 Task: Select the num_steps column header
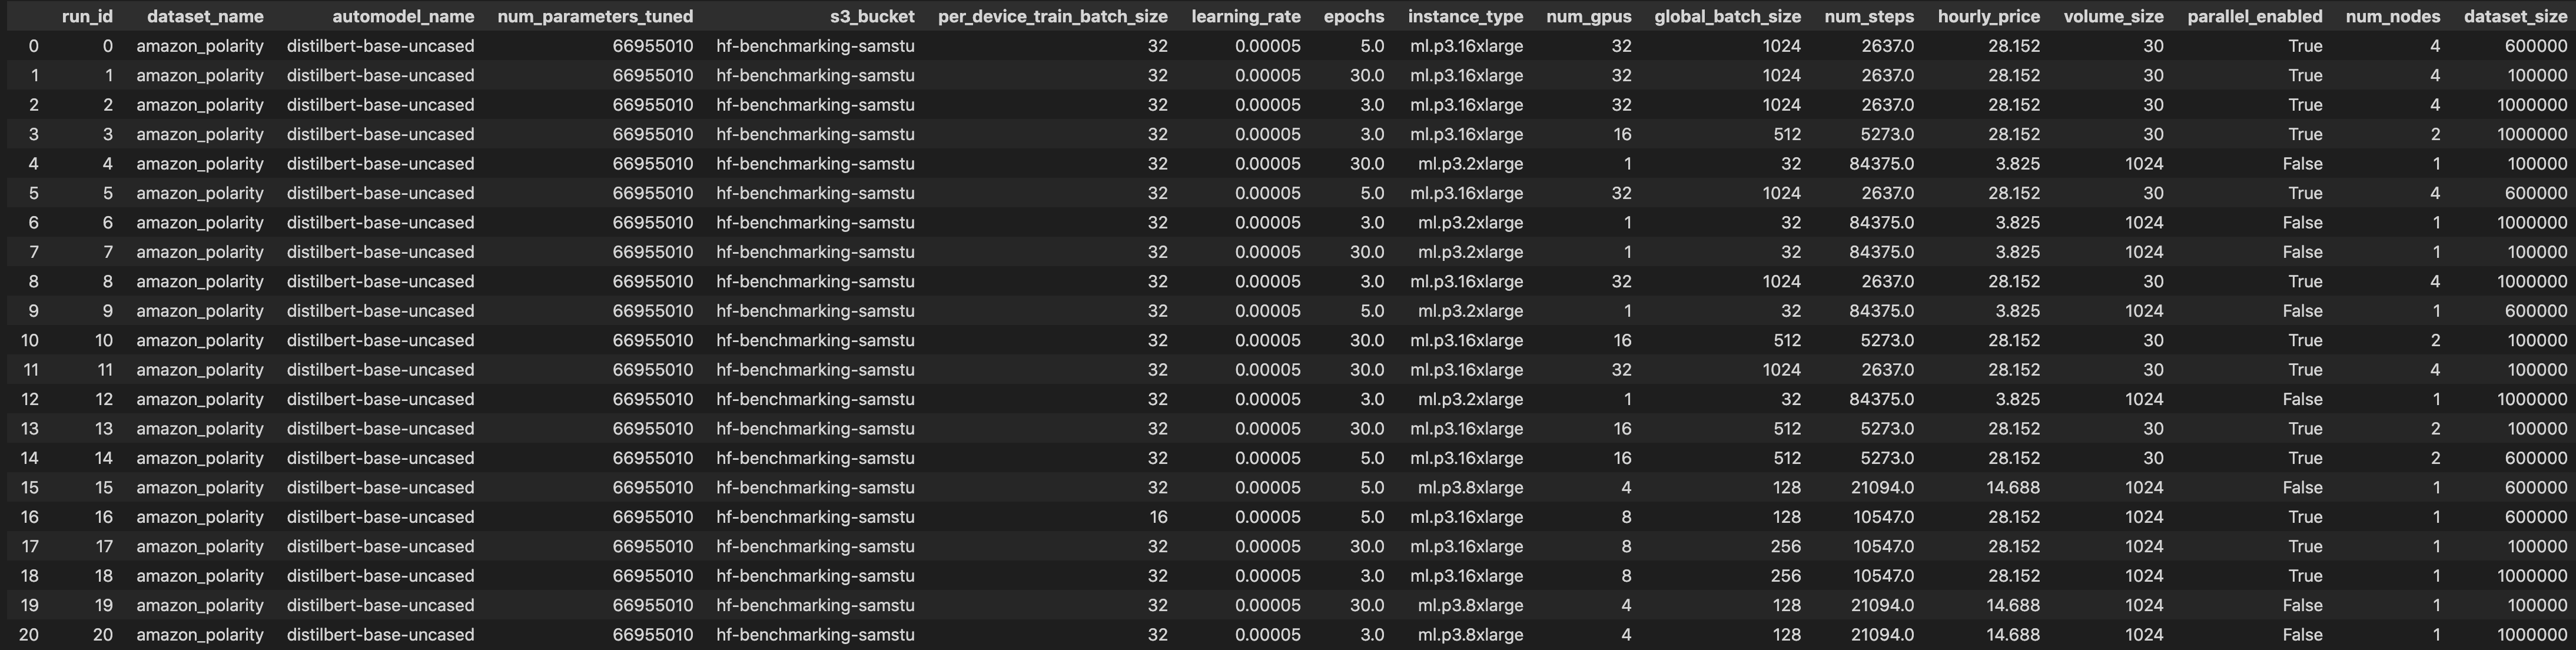pos(1869,16)
